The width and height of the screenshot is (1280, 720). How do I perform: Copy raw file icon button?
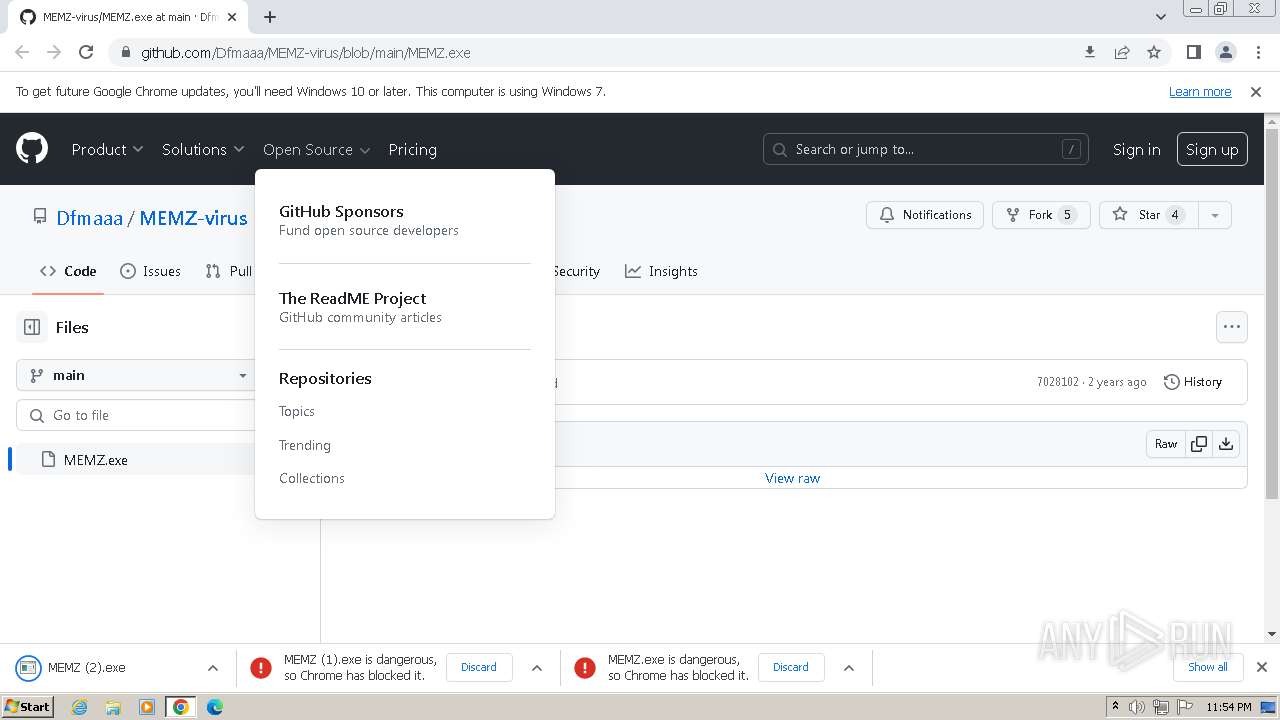[1198, 444]
